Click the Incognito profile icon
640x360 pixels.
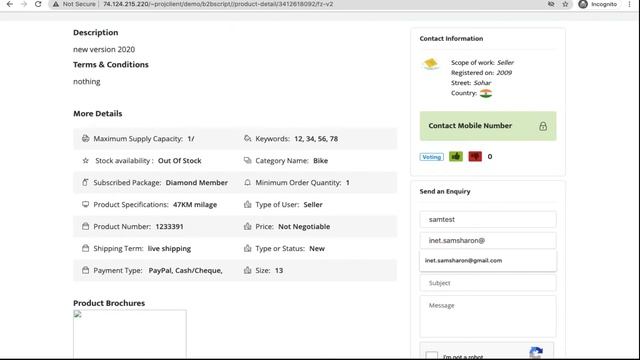point(583,4)
